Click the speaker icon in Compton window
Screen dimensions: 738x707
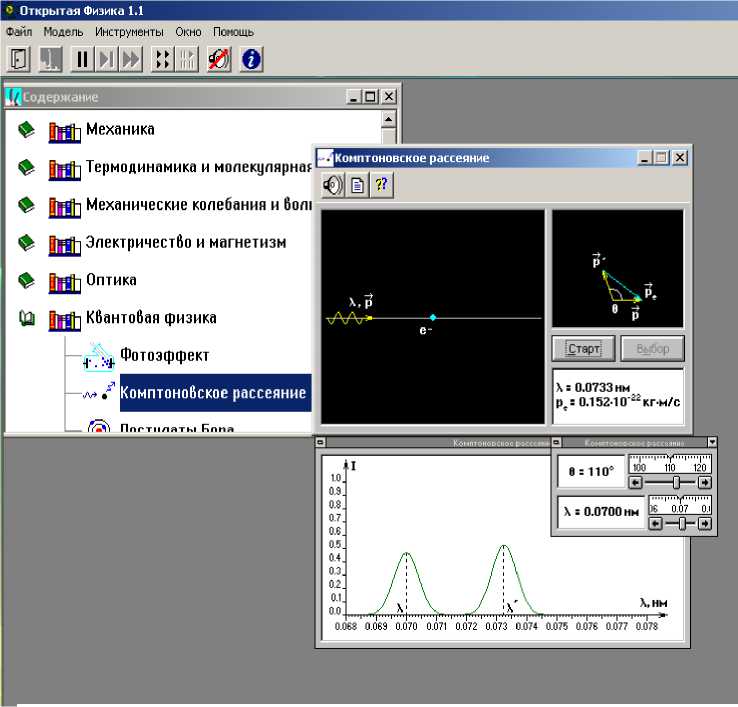point(334,186)
